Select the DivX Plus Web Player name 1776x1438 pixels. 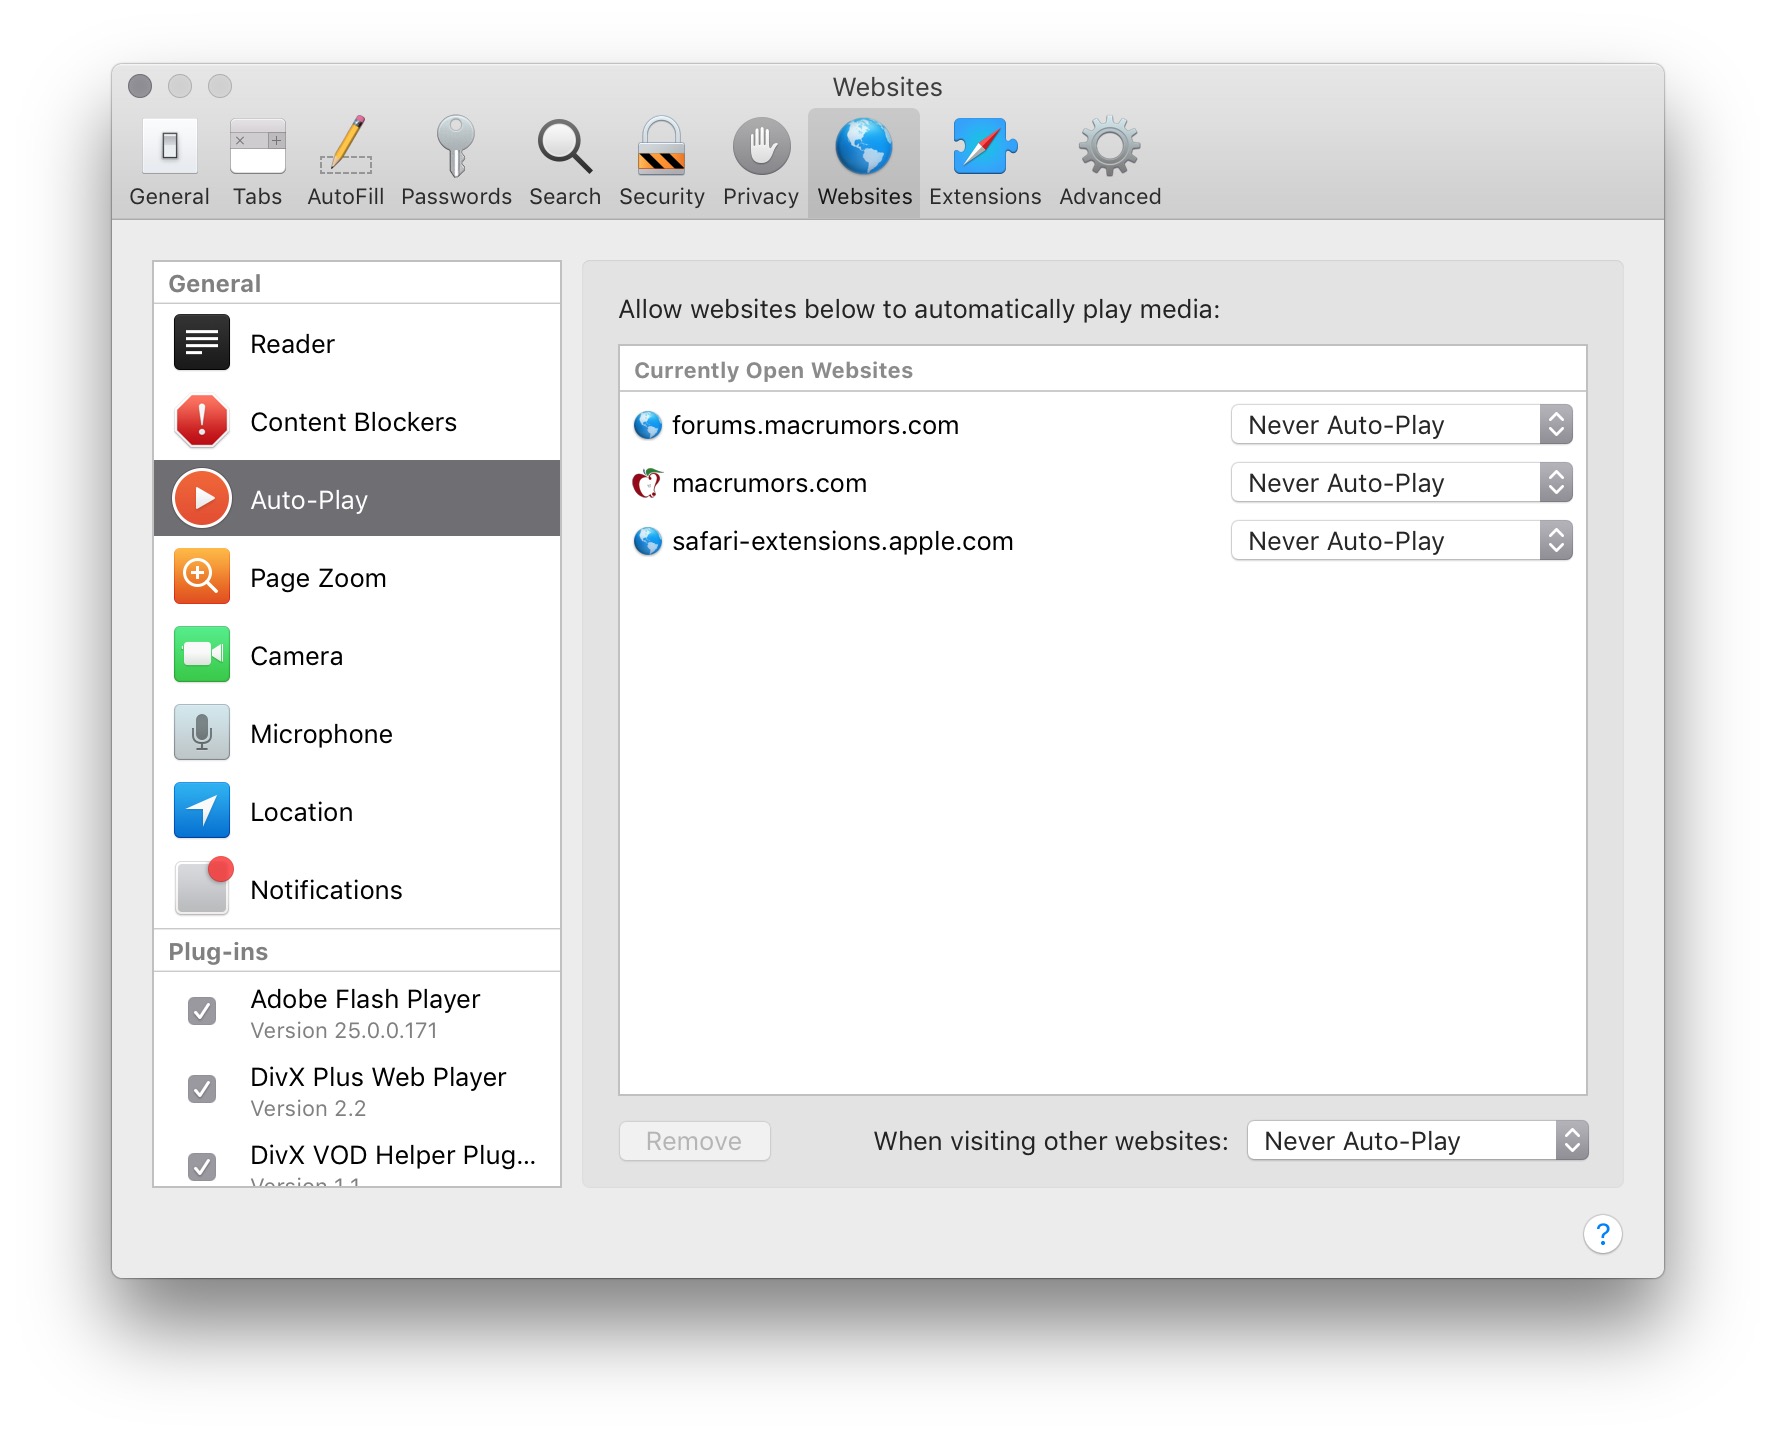pos(378,1077)
